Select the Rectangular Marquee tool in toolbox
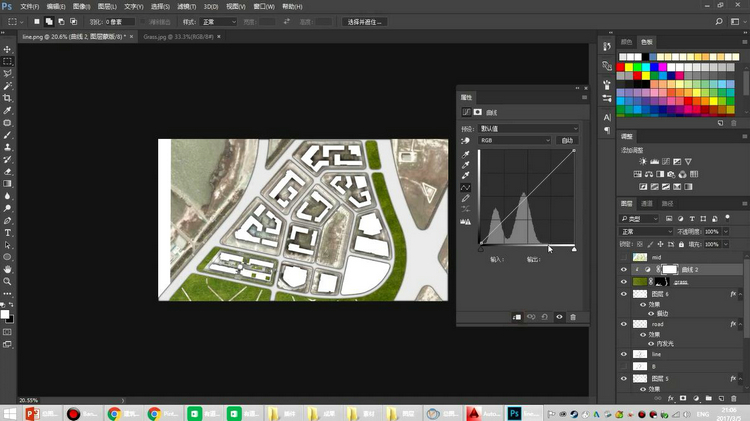 7,61
